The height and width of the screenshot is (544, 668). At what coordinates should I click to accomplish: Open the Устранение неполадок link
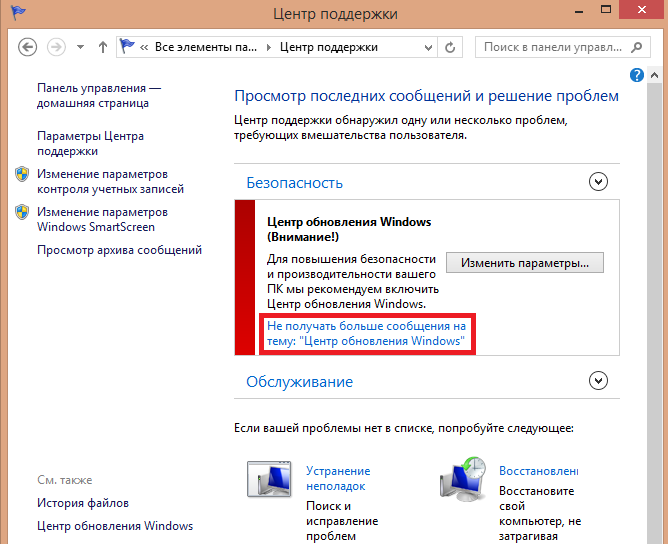338,478
